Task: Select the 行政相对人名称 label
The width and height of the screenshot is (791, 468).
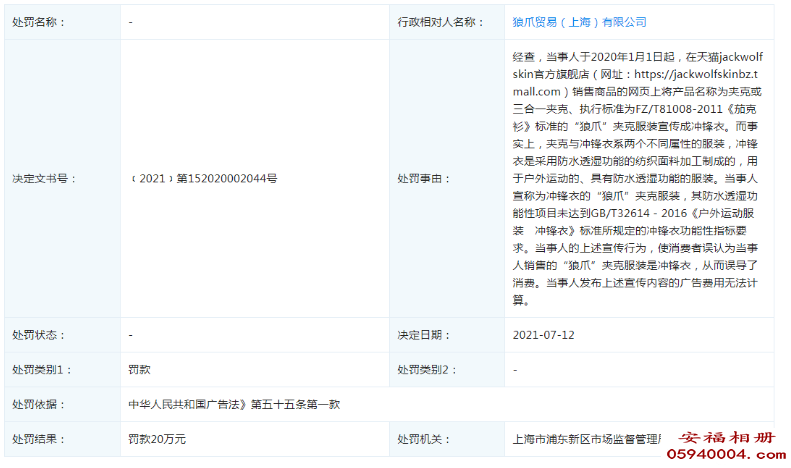Action: (440, 22)
